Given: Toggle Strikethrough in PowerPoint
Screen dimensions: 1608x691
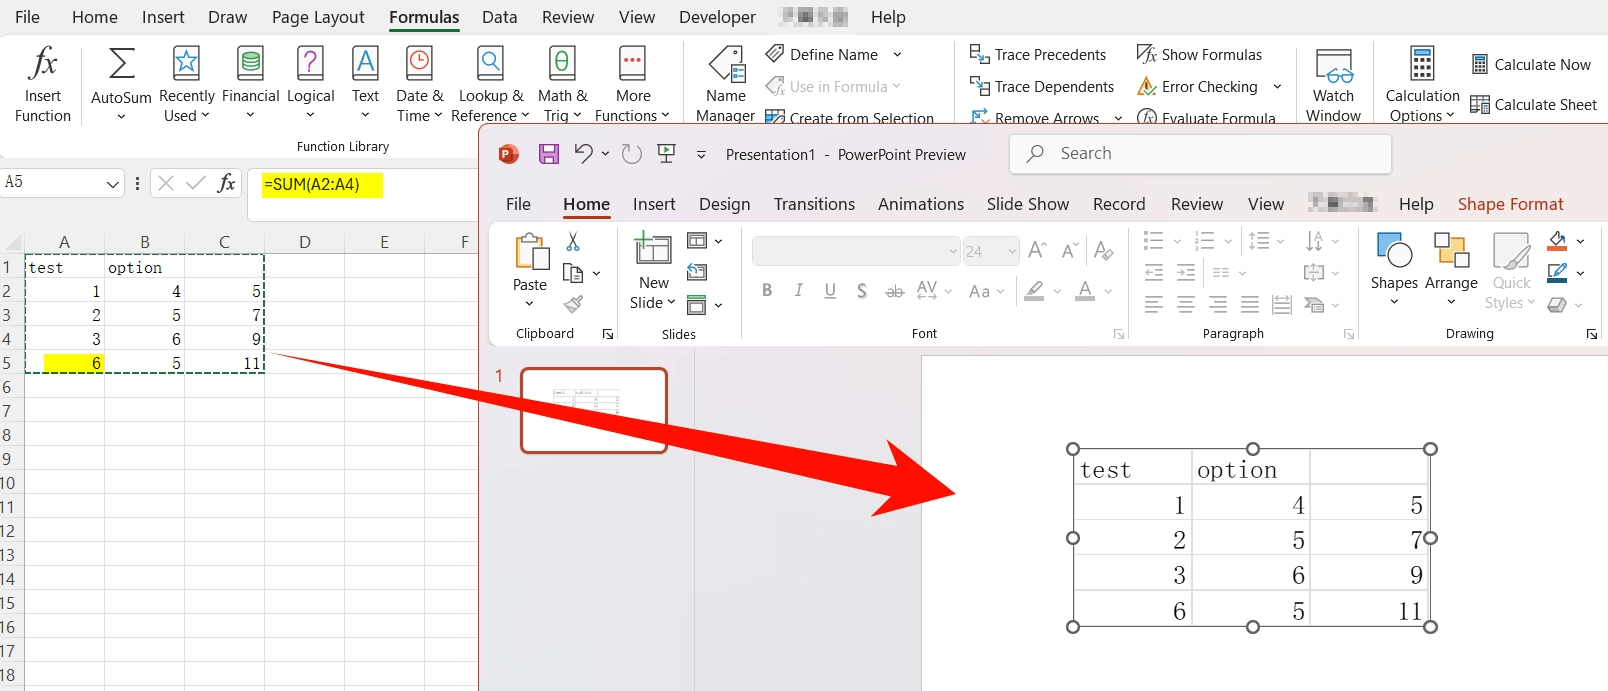Looking at the screenshot, I should (894, 291).
